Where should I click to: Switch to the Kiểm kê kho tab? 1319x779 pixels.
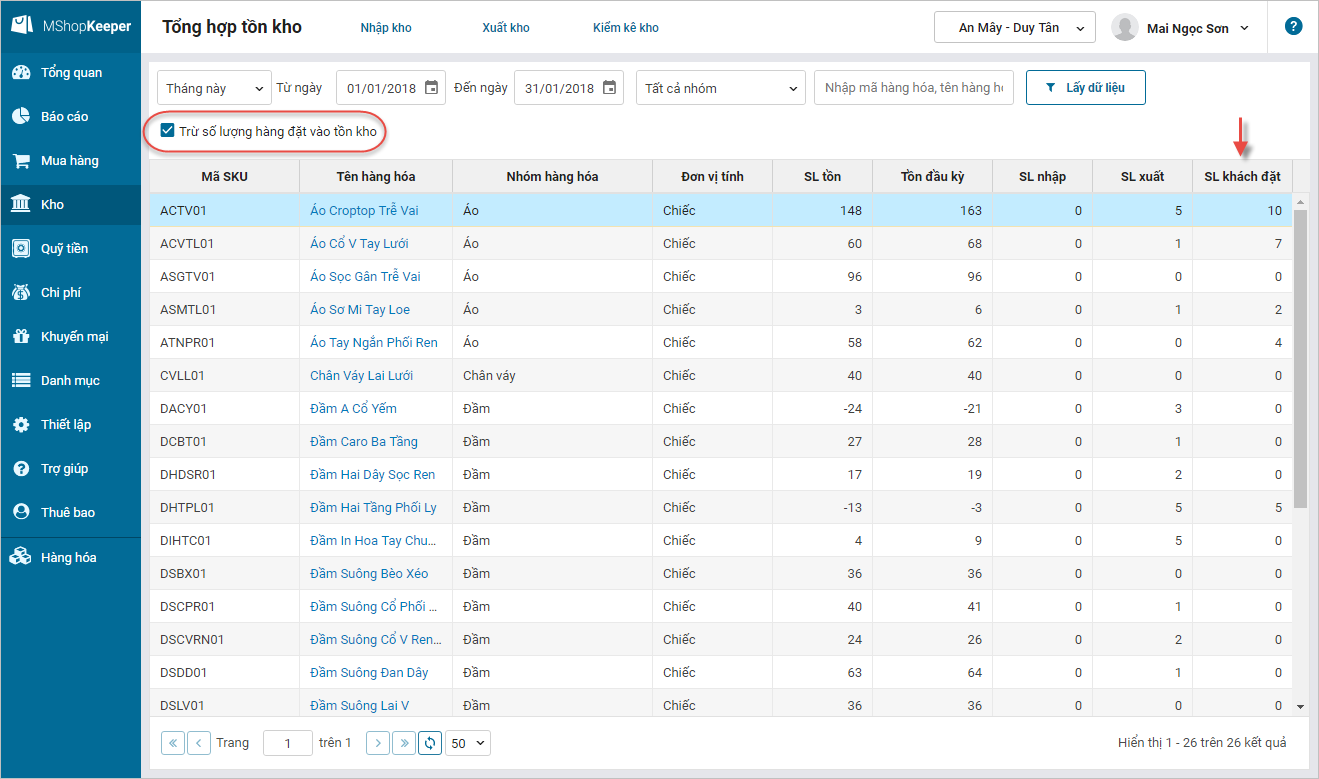coord(625,28)
